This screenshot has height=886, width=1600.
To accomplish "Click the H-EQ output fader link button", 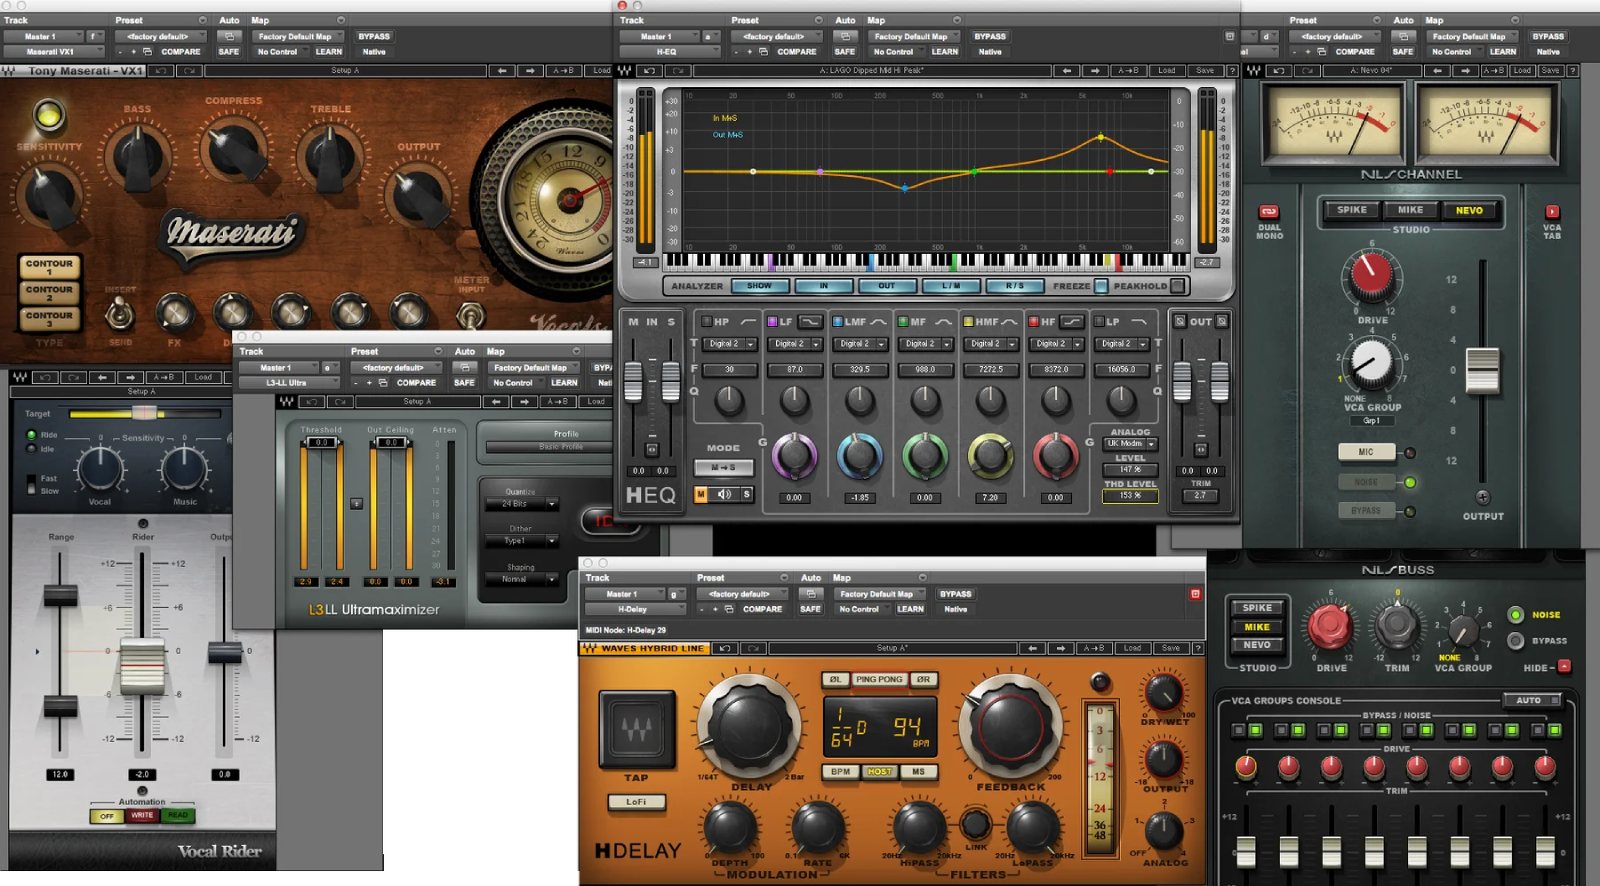I will 1201,449.
